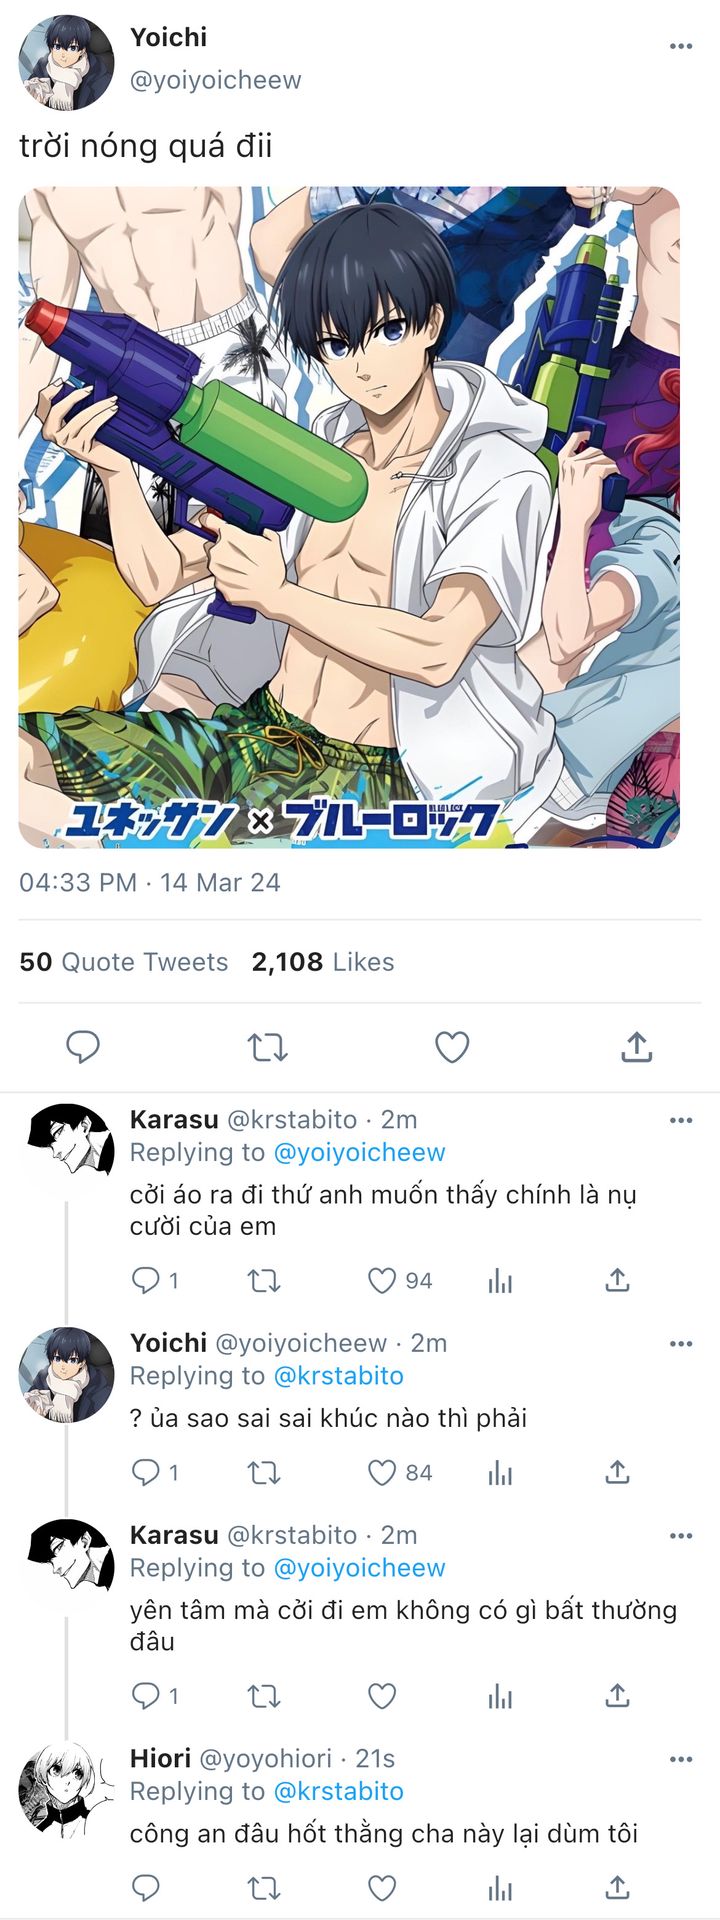The image size is (720, 1920).
Task: Open Yoichi's profile picture at top
Action: pyautogui.click(x=66, y=62)
